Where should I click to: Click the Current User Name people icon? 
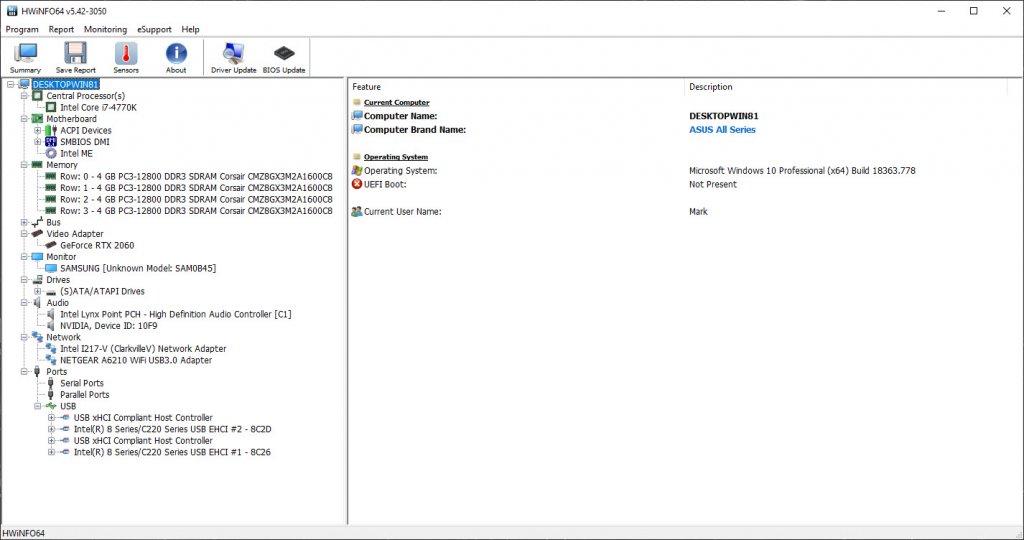click(x=357, y=212)
